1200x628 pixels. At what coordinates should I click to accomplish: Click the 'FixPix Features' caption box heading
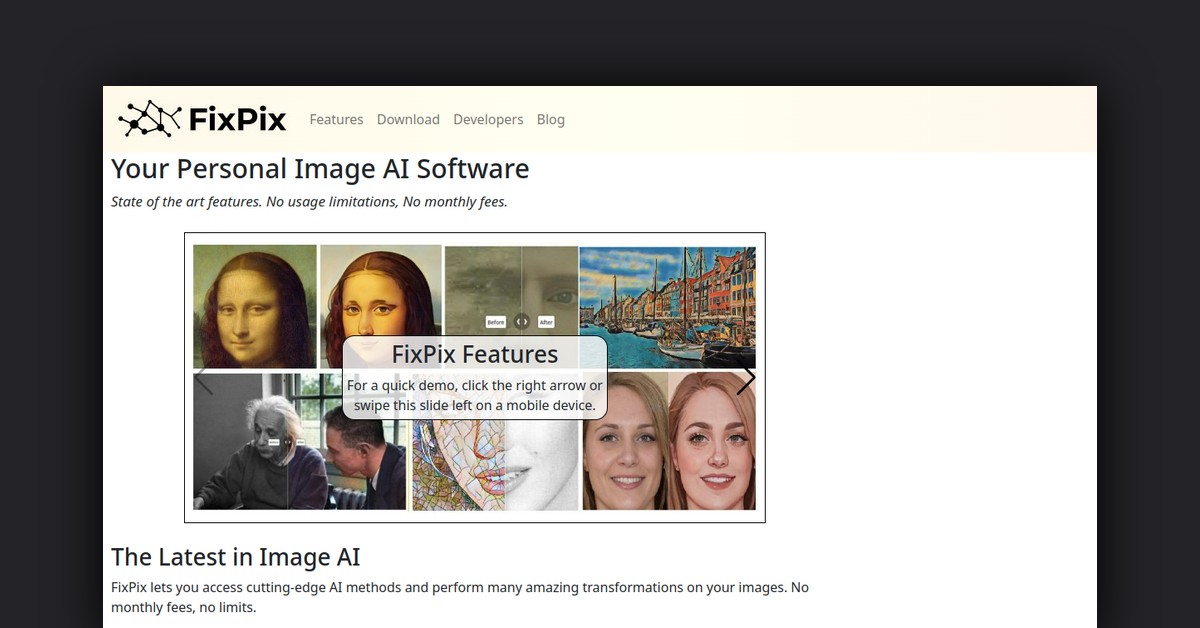pyautogui.click(x=474, y=354)
